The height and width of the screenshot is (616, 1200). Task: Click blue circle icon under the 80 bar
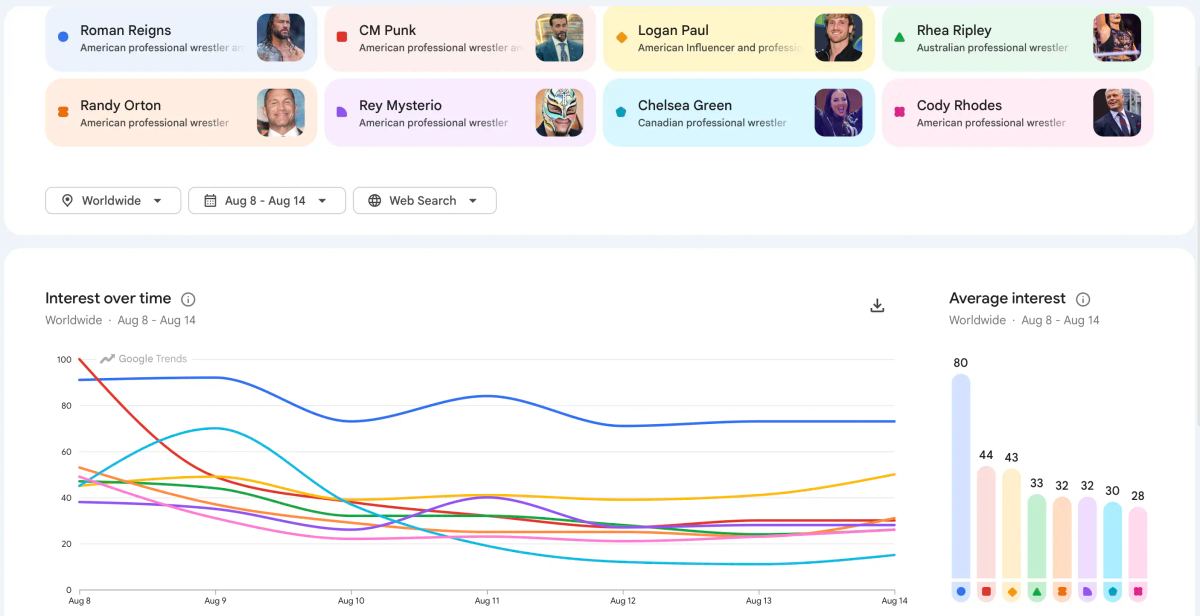[961, 592]
